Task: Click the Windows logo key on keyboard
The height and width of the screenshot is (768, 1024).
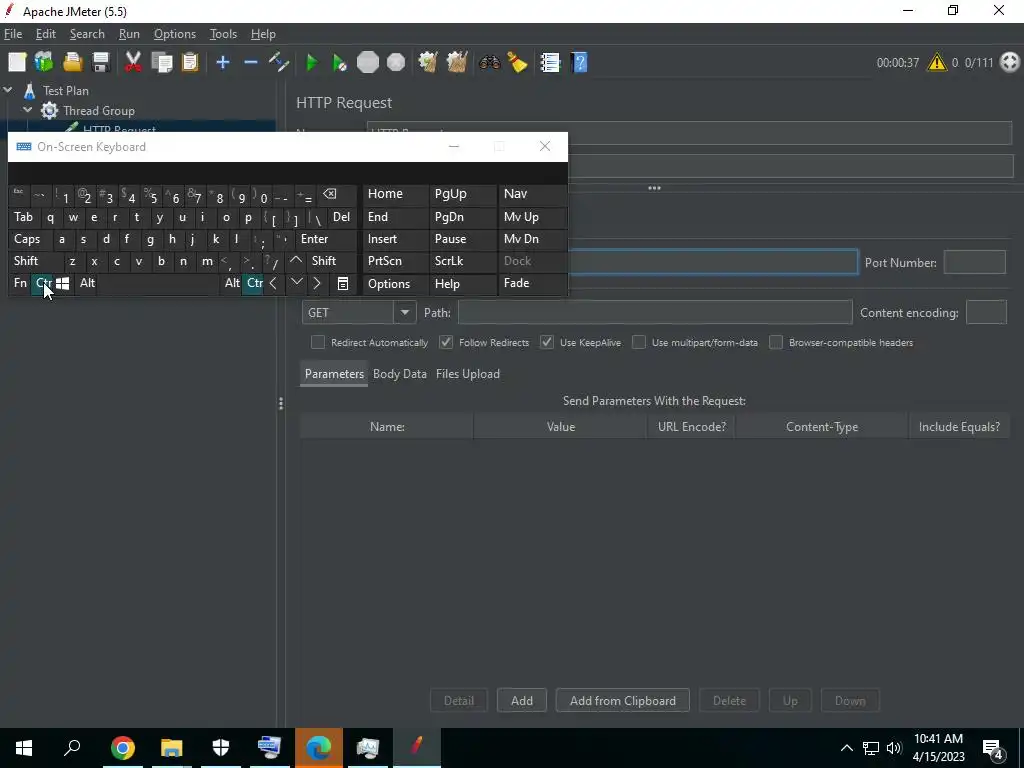Action: (63, 283)
